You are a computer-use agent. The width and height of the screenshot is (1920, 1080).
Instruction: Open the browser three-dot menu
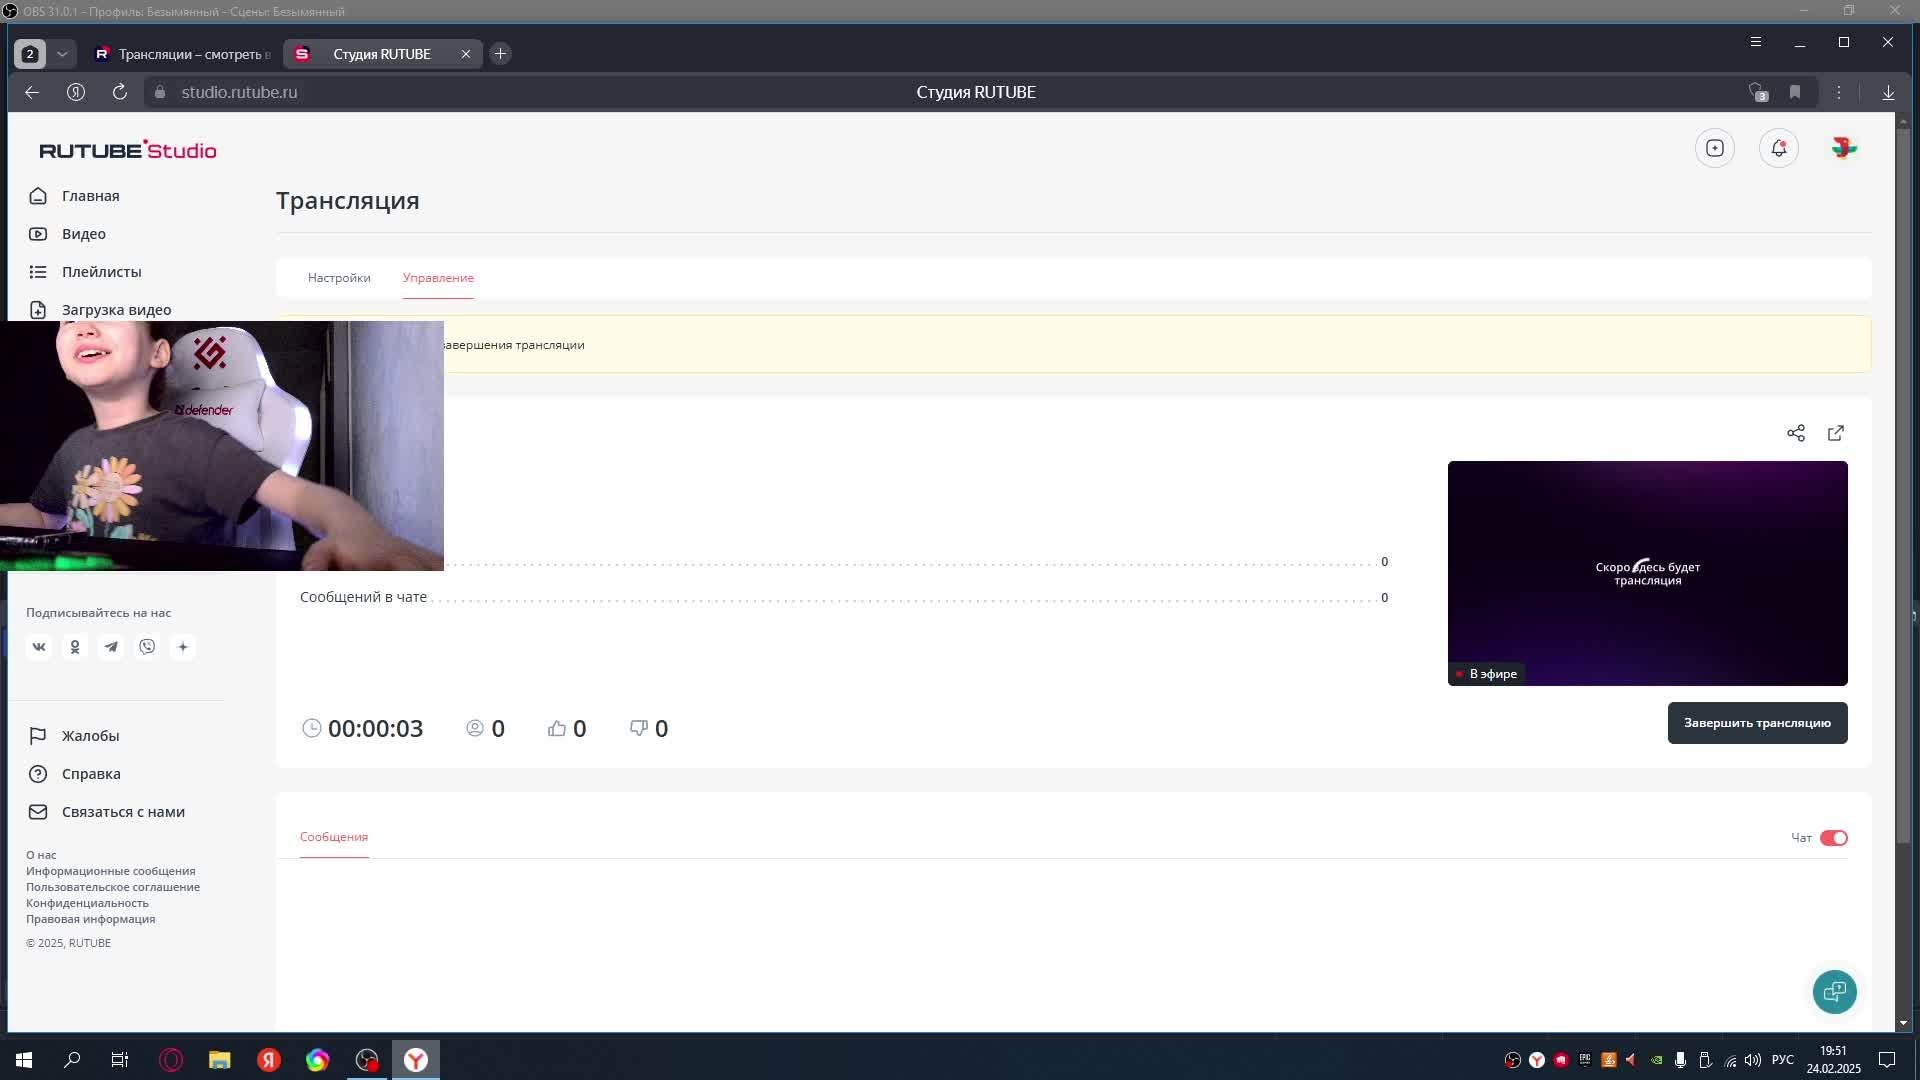point(1838,92)
